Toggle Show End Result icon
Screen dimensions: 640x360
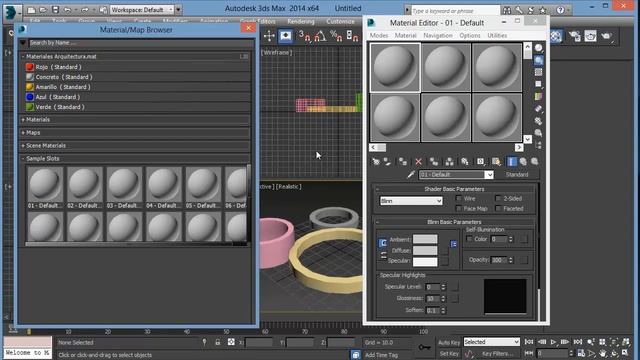[x=511, y=162]
